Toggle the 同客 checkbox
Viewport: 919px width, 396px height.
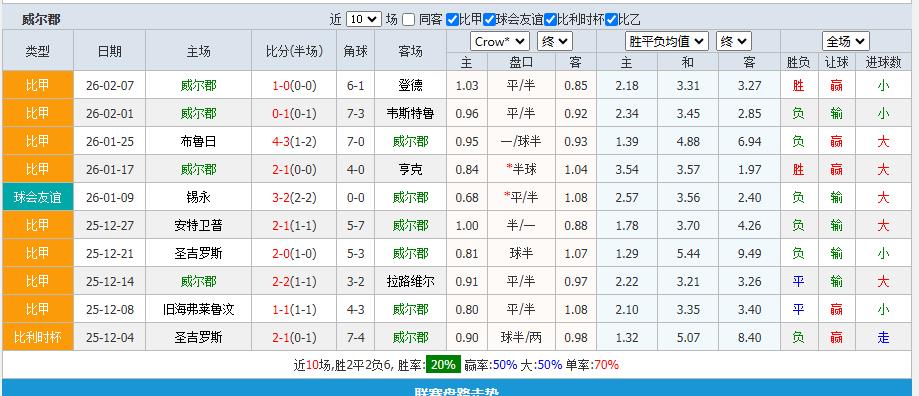point(409,19)
